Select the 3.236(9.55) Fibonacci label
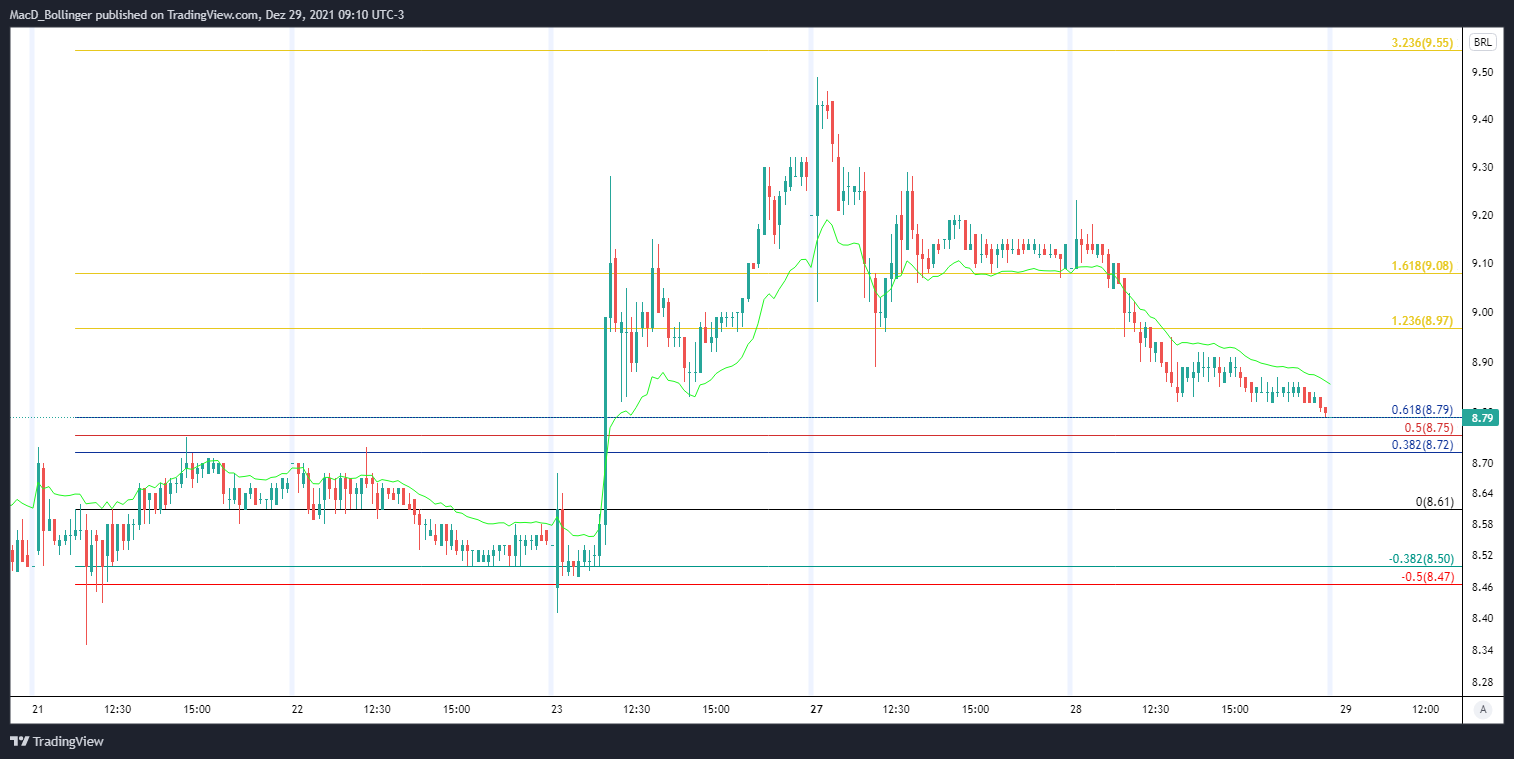1514x759 pixels. pos(1422,43)
